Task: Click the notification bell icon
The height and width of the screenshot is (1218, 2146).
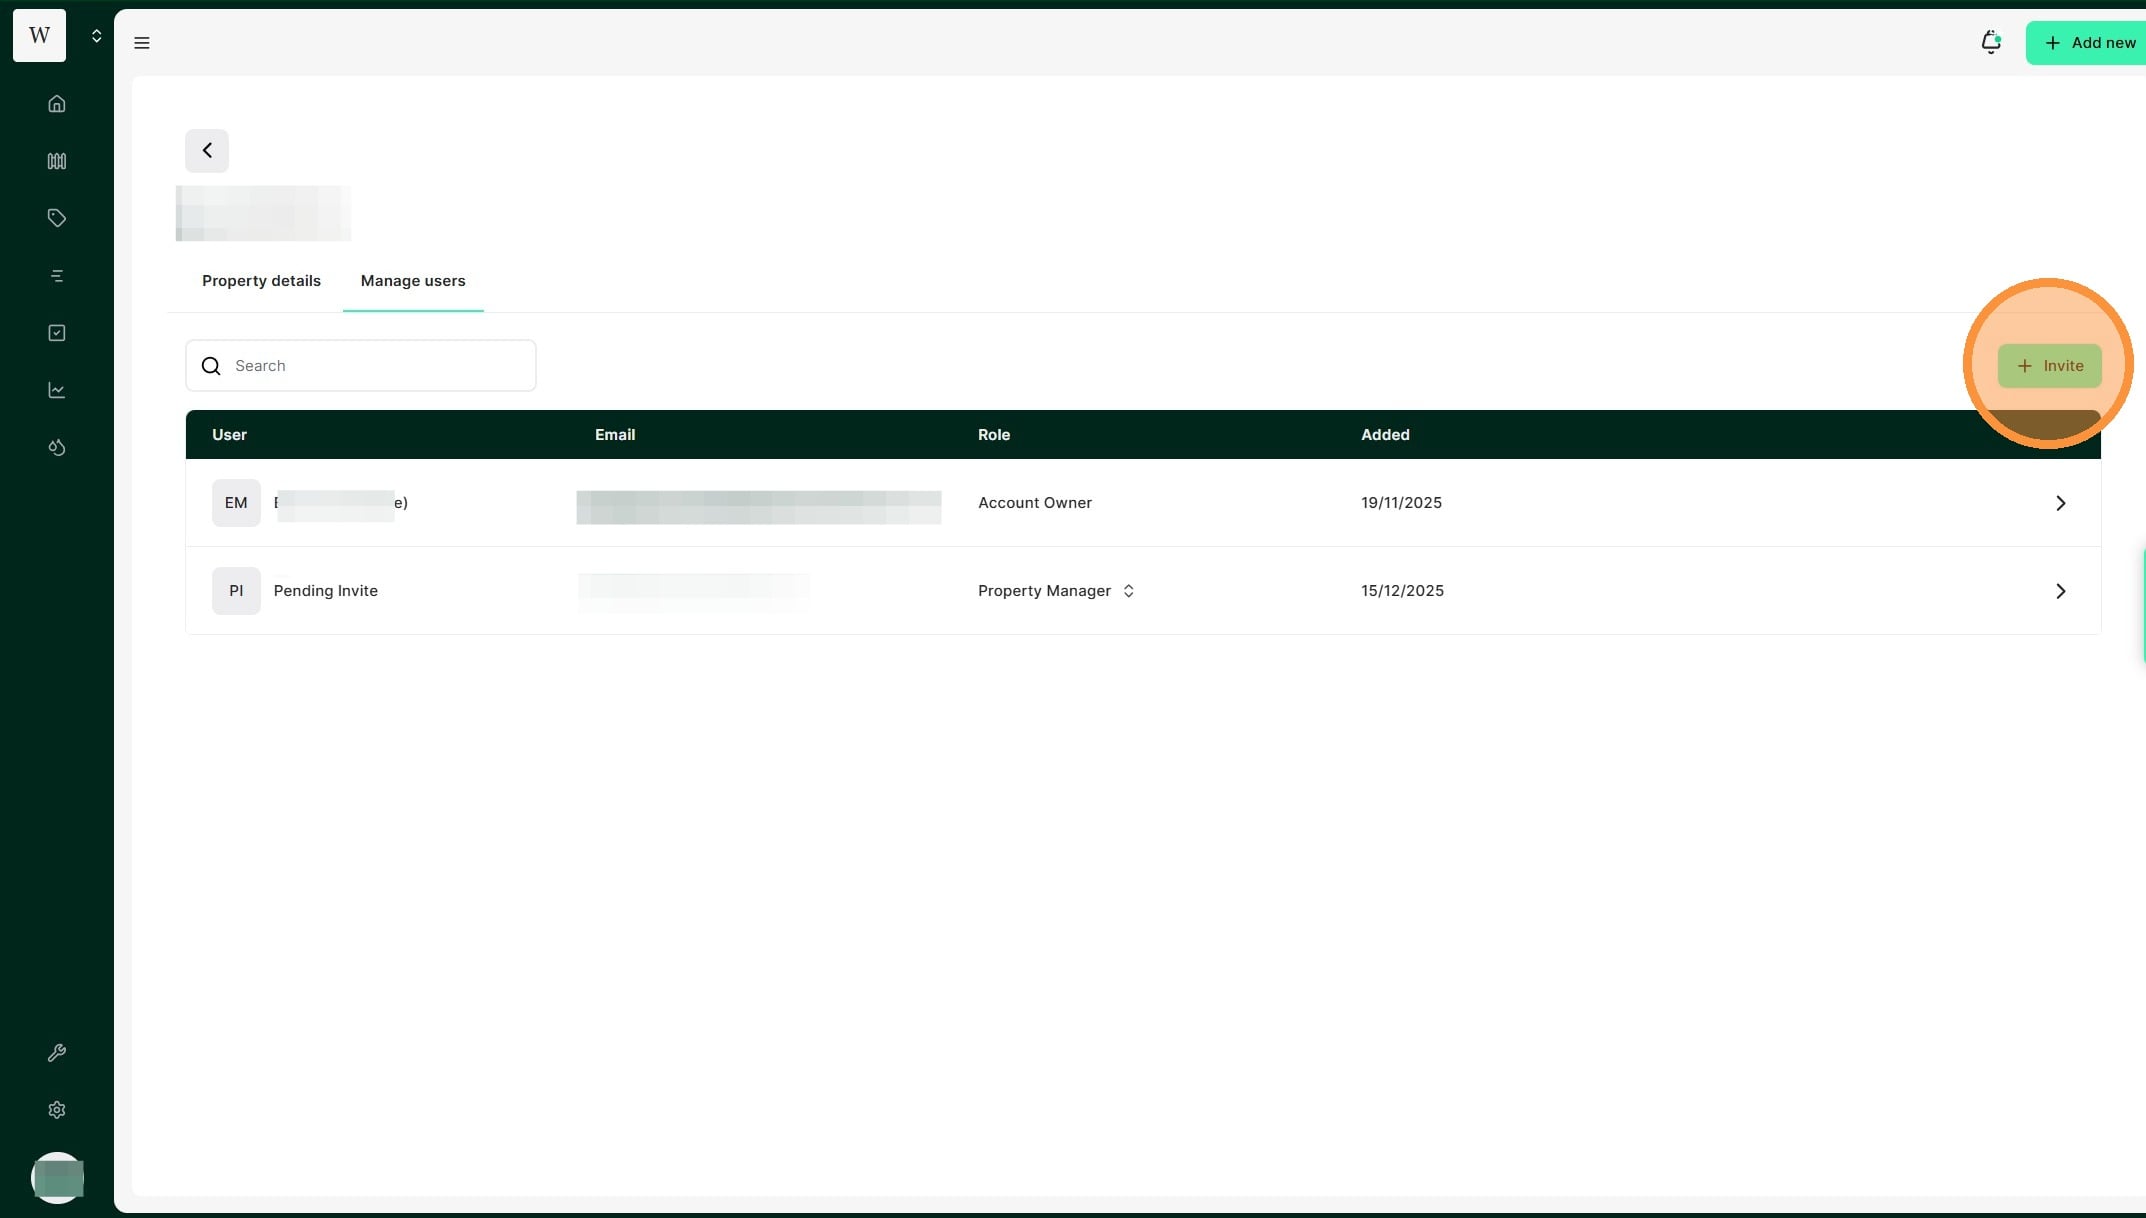Action: click(x=1990, y=42)
